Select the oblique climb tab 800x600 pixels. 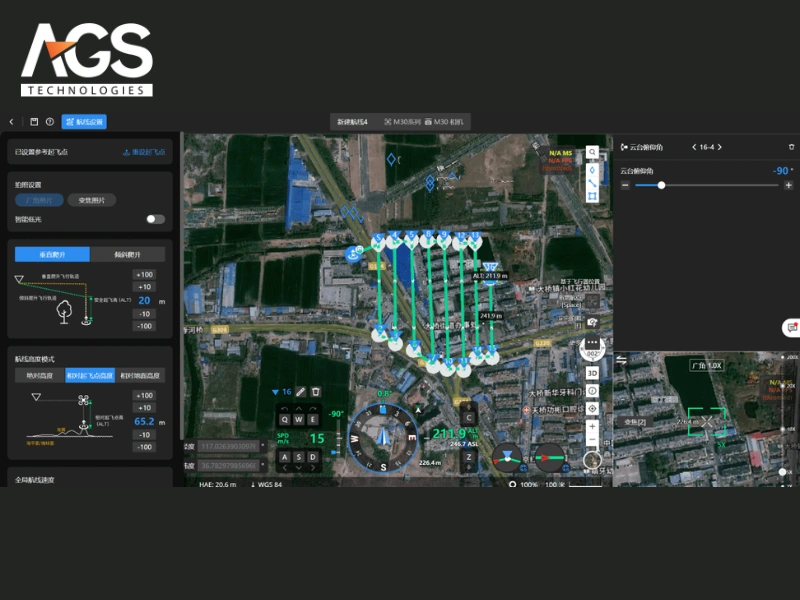click(x=130, y=254)
